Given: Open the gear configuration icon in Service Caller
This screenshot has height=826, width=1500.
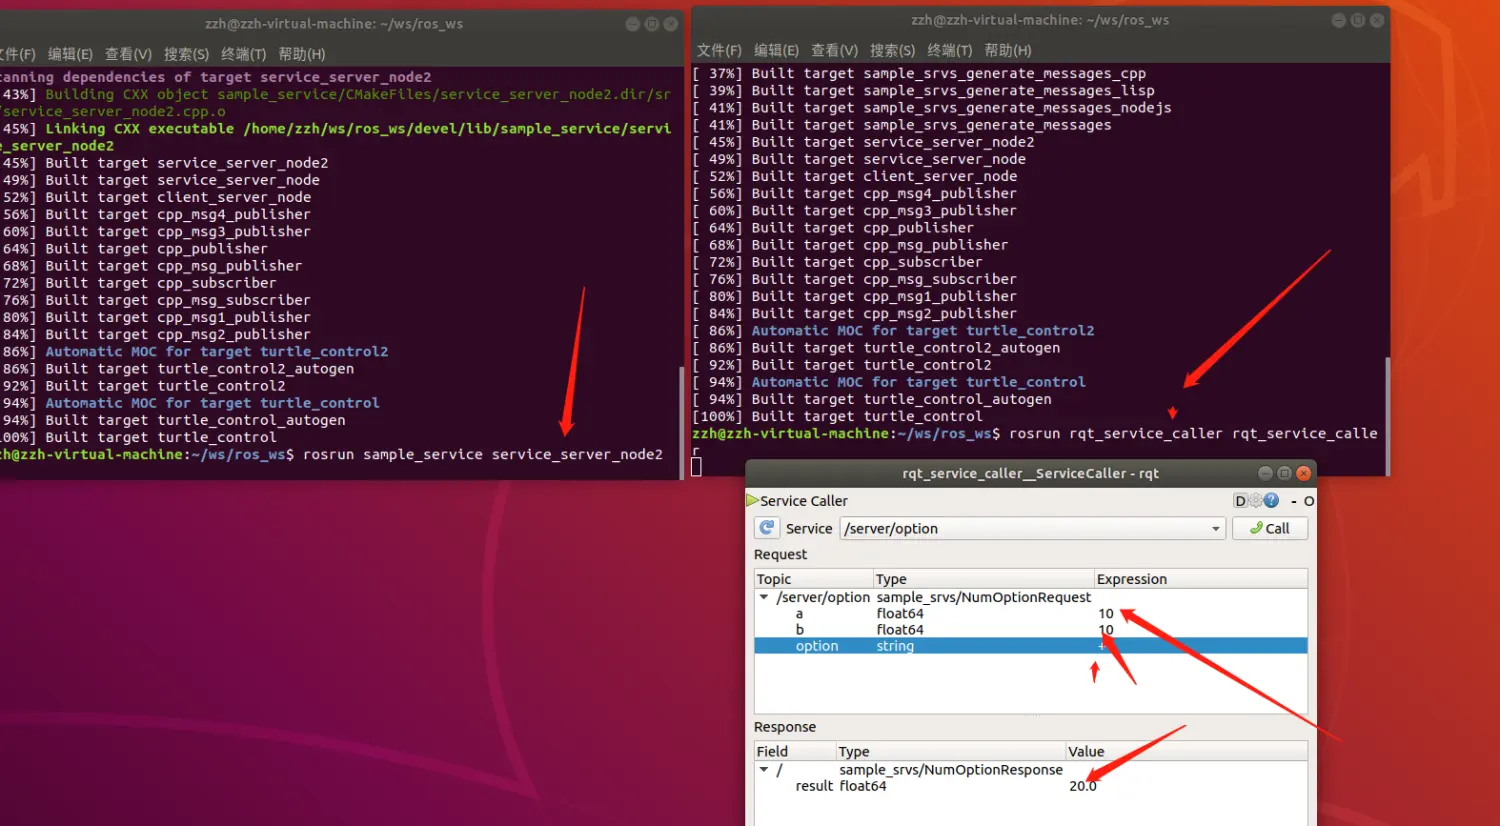Looking at the screenshot, I should point(1255,501).
